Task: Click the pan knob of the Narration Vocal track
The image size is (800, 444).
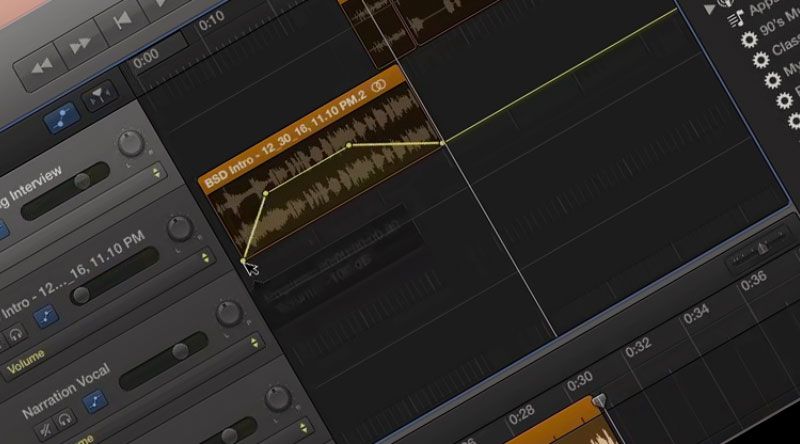Action: tap(229, 313)
